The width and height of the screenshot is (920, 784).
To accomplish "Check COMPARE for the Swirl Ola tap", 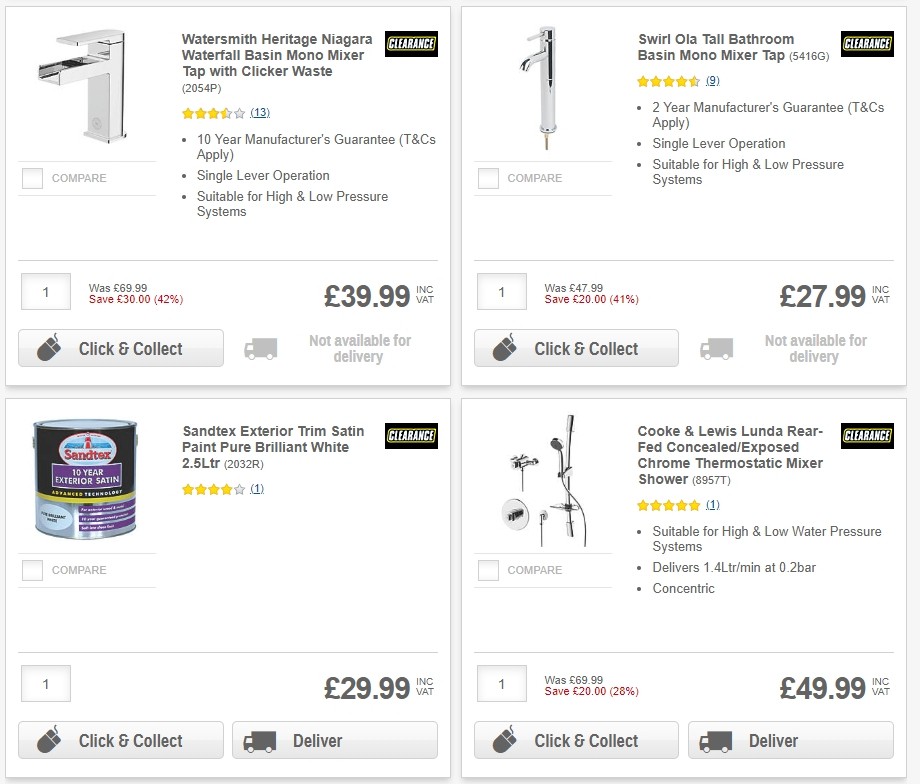I will coord(488,178).
